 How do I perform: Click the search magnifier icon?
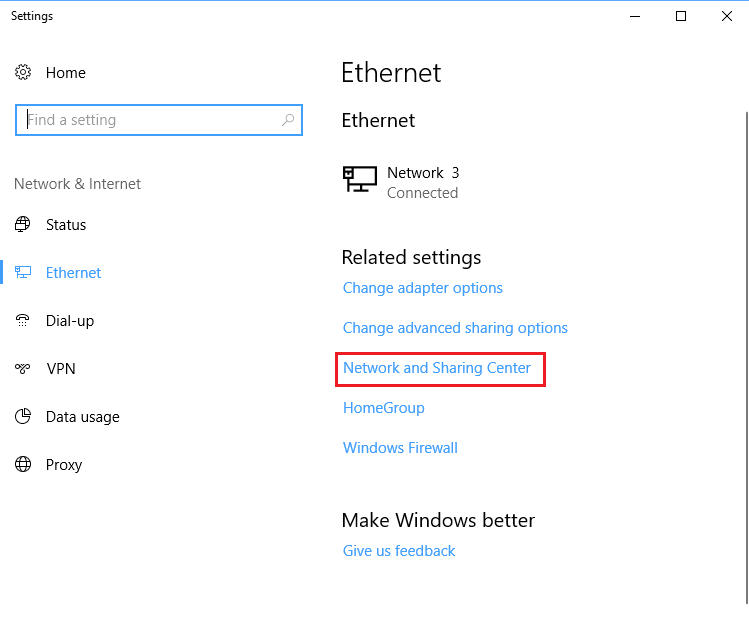click(x=289, y=120)
